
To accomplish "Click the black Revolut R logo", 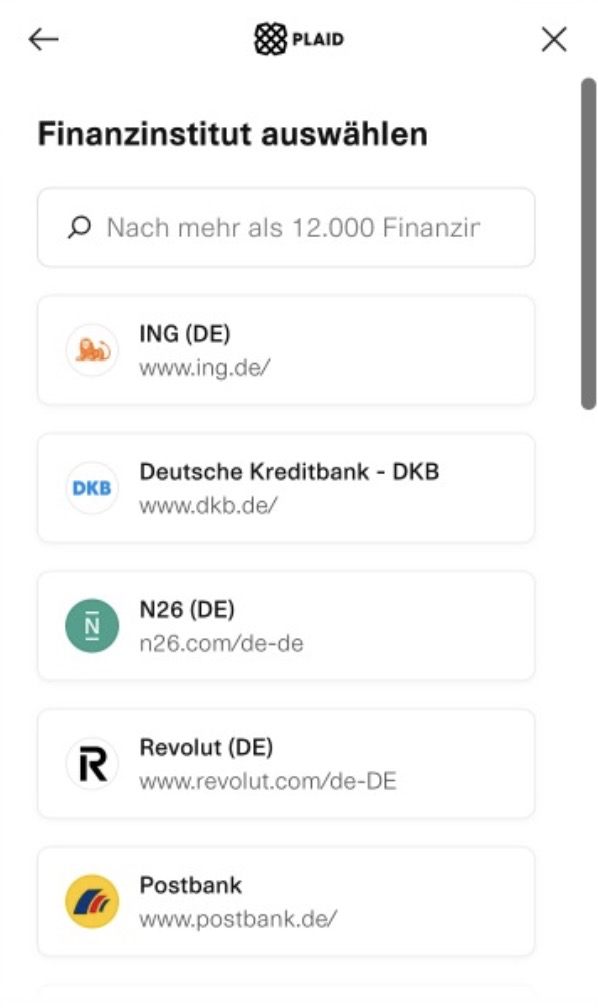I will 92,764.
